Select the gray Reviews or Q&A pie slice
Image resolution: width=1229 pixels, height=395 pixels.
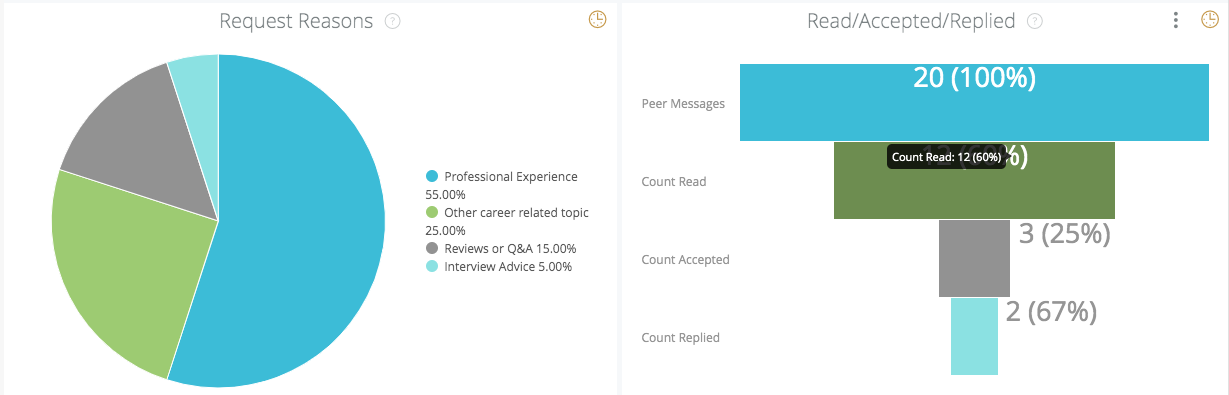[140, 140]
